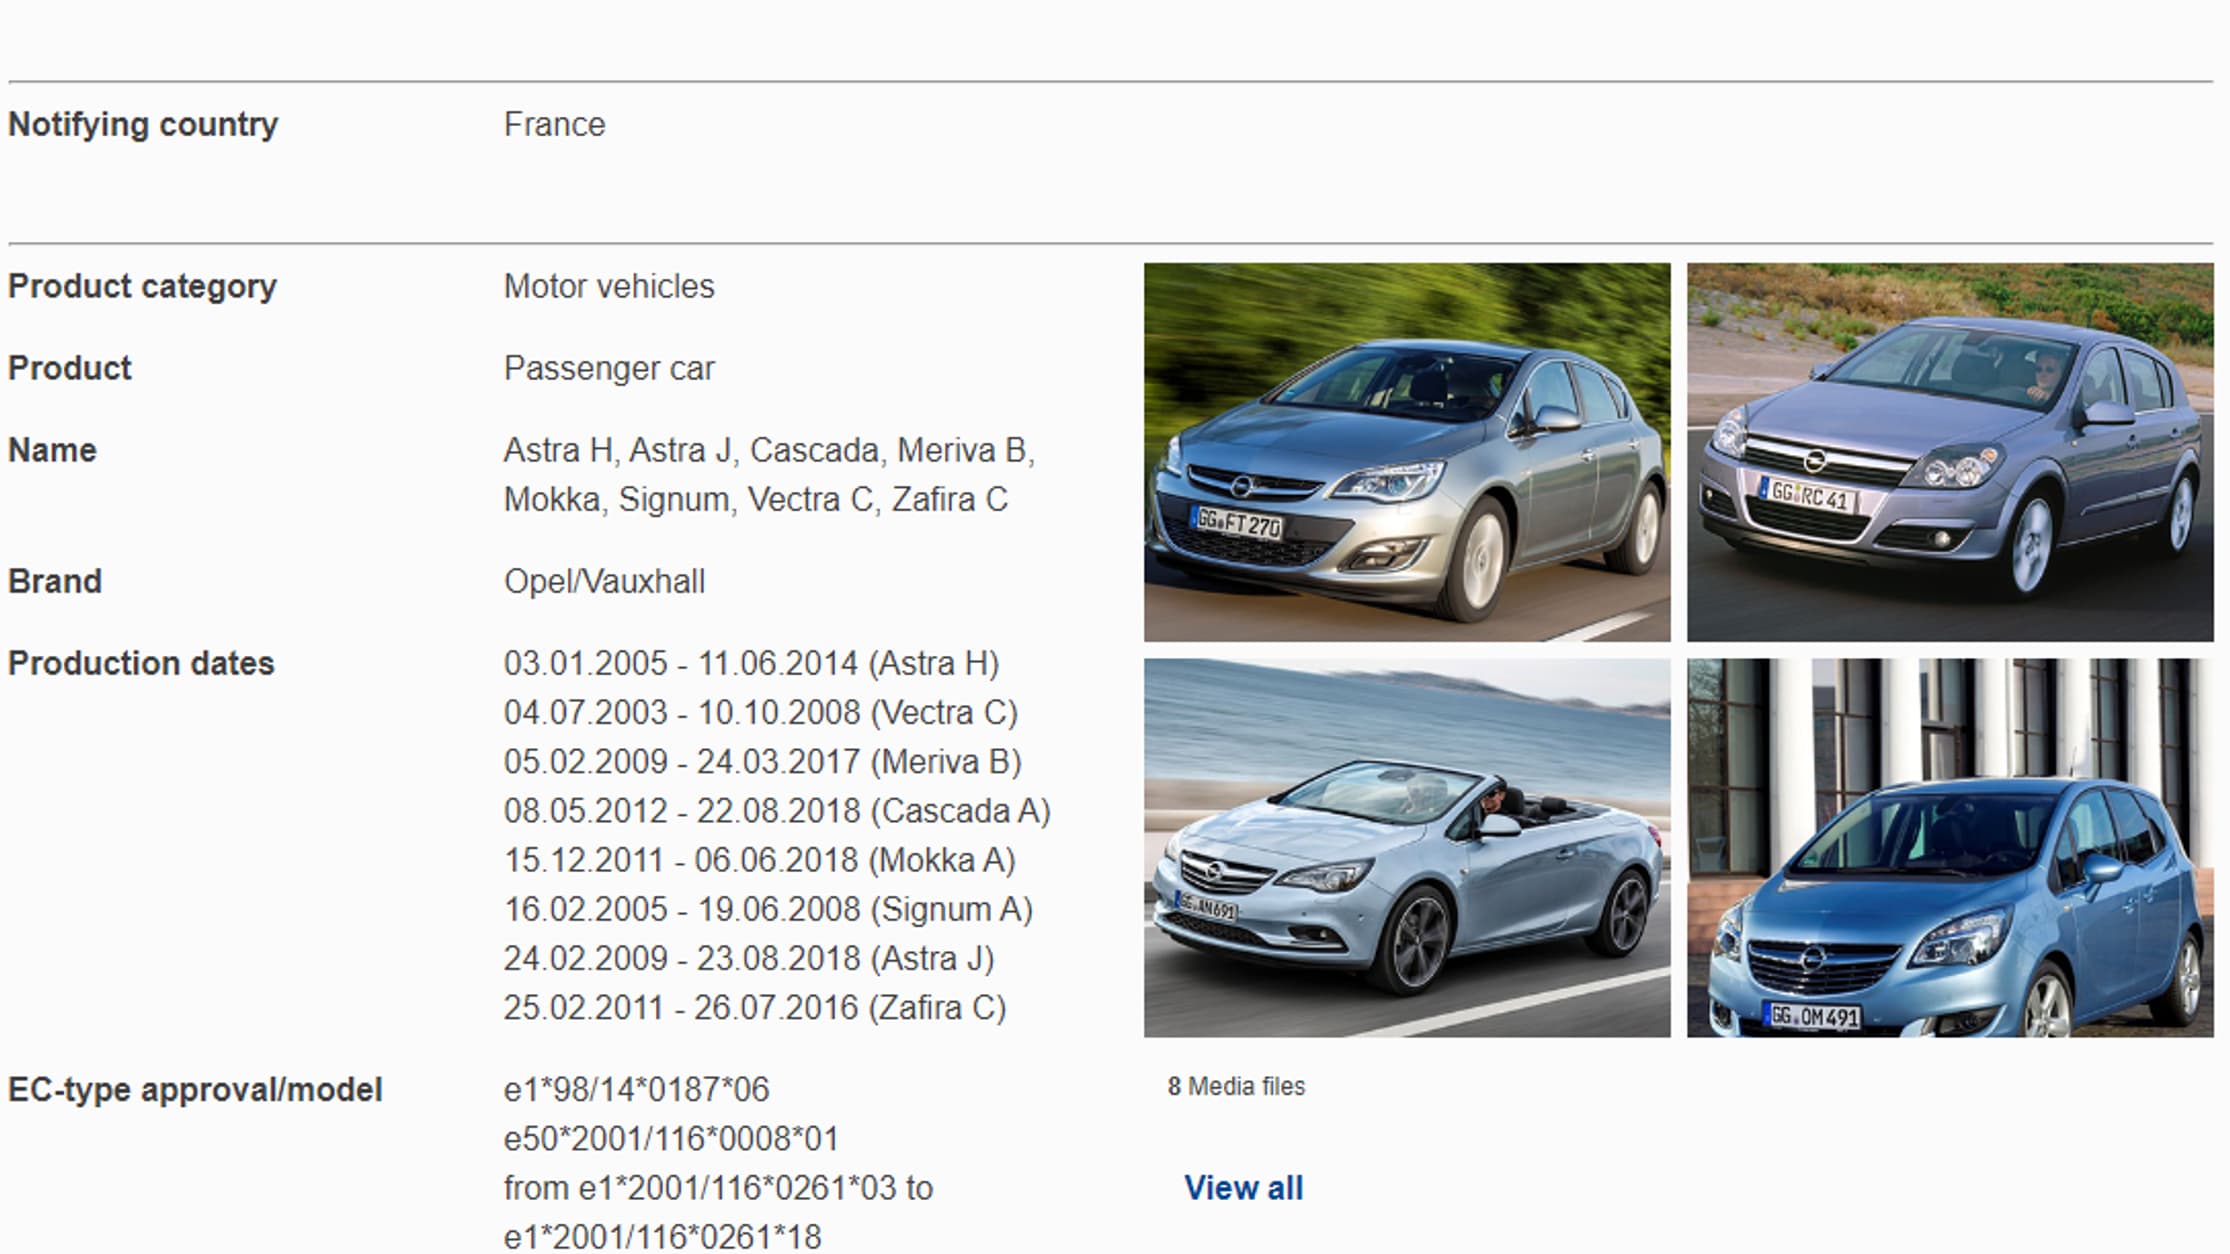
Task: Click the value 'Opel/Vauxhall'
Action: click(604, 581)
